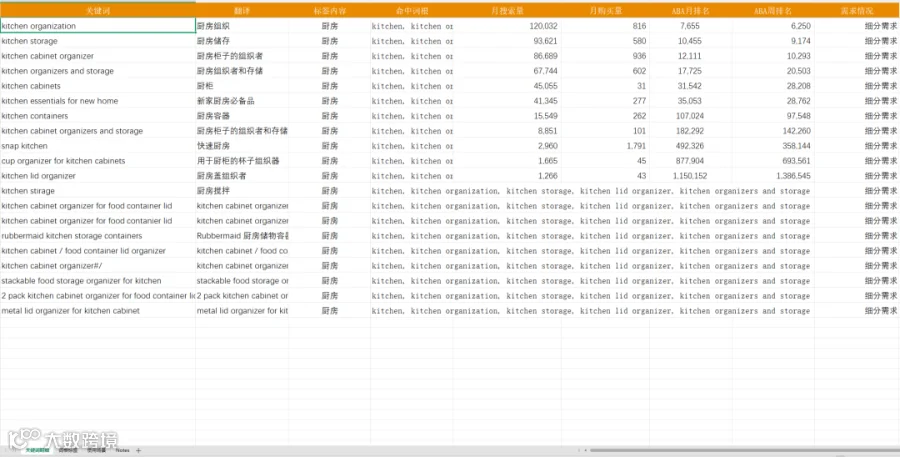Click 细分需求 in kitchen organization row
Image resolution: width=900 pixels, height=457 pixels.
(x=857, y=26)
